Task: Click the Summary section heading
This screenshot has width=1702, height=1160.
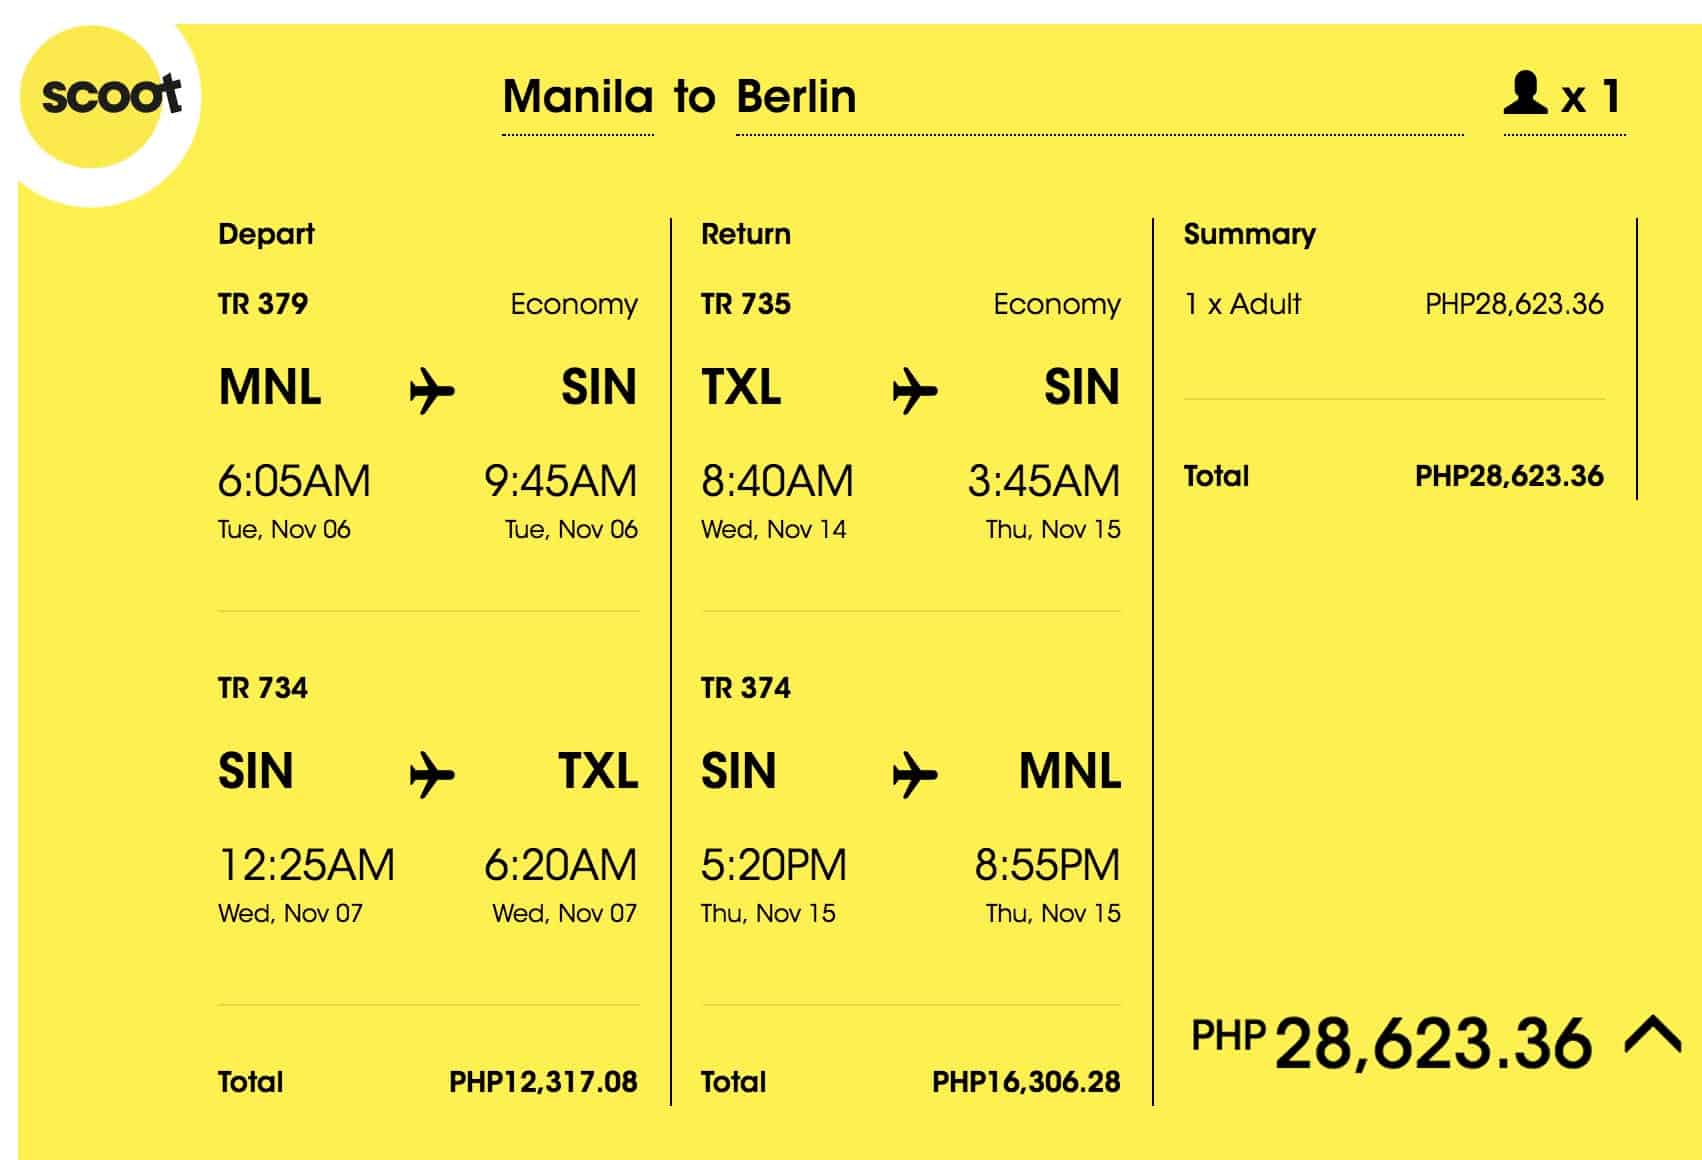Action: click(x=1249, y=234)
